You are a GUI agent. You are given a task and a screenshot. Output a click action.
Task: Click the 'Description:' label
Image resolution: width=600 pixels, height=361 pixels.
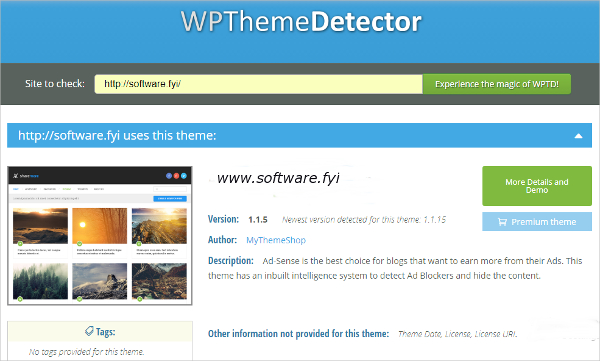point(231,261)
